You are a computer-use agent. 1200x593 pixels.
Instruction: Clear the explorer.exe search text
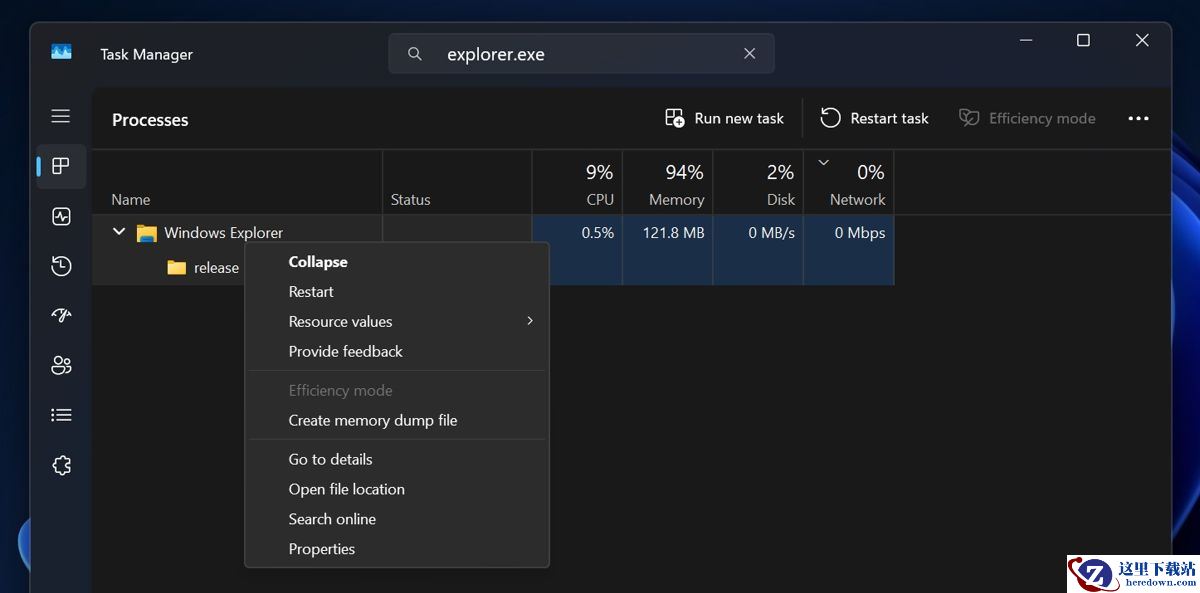[749, 54]
